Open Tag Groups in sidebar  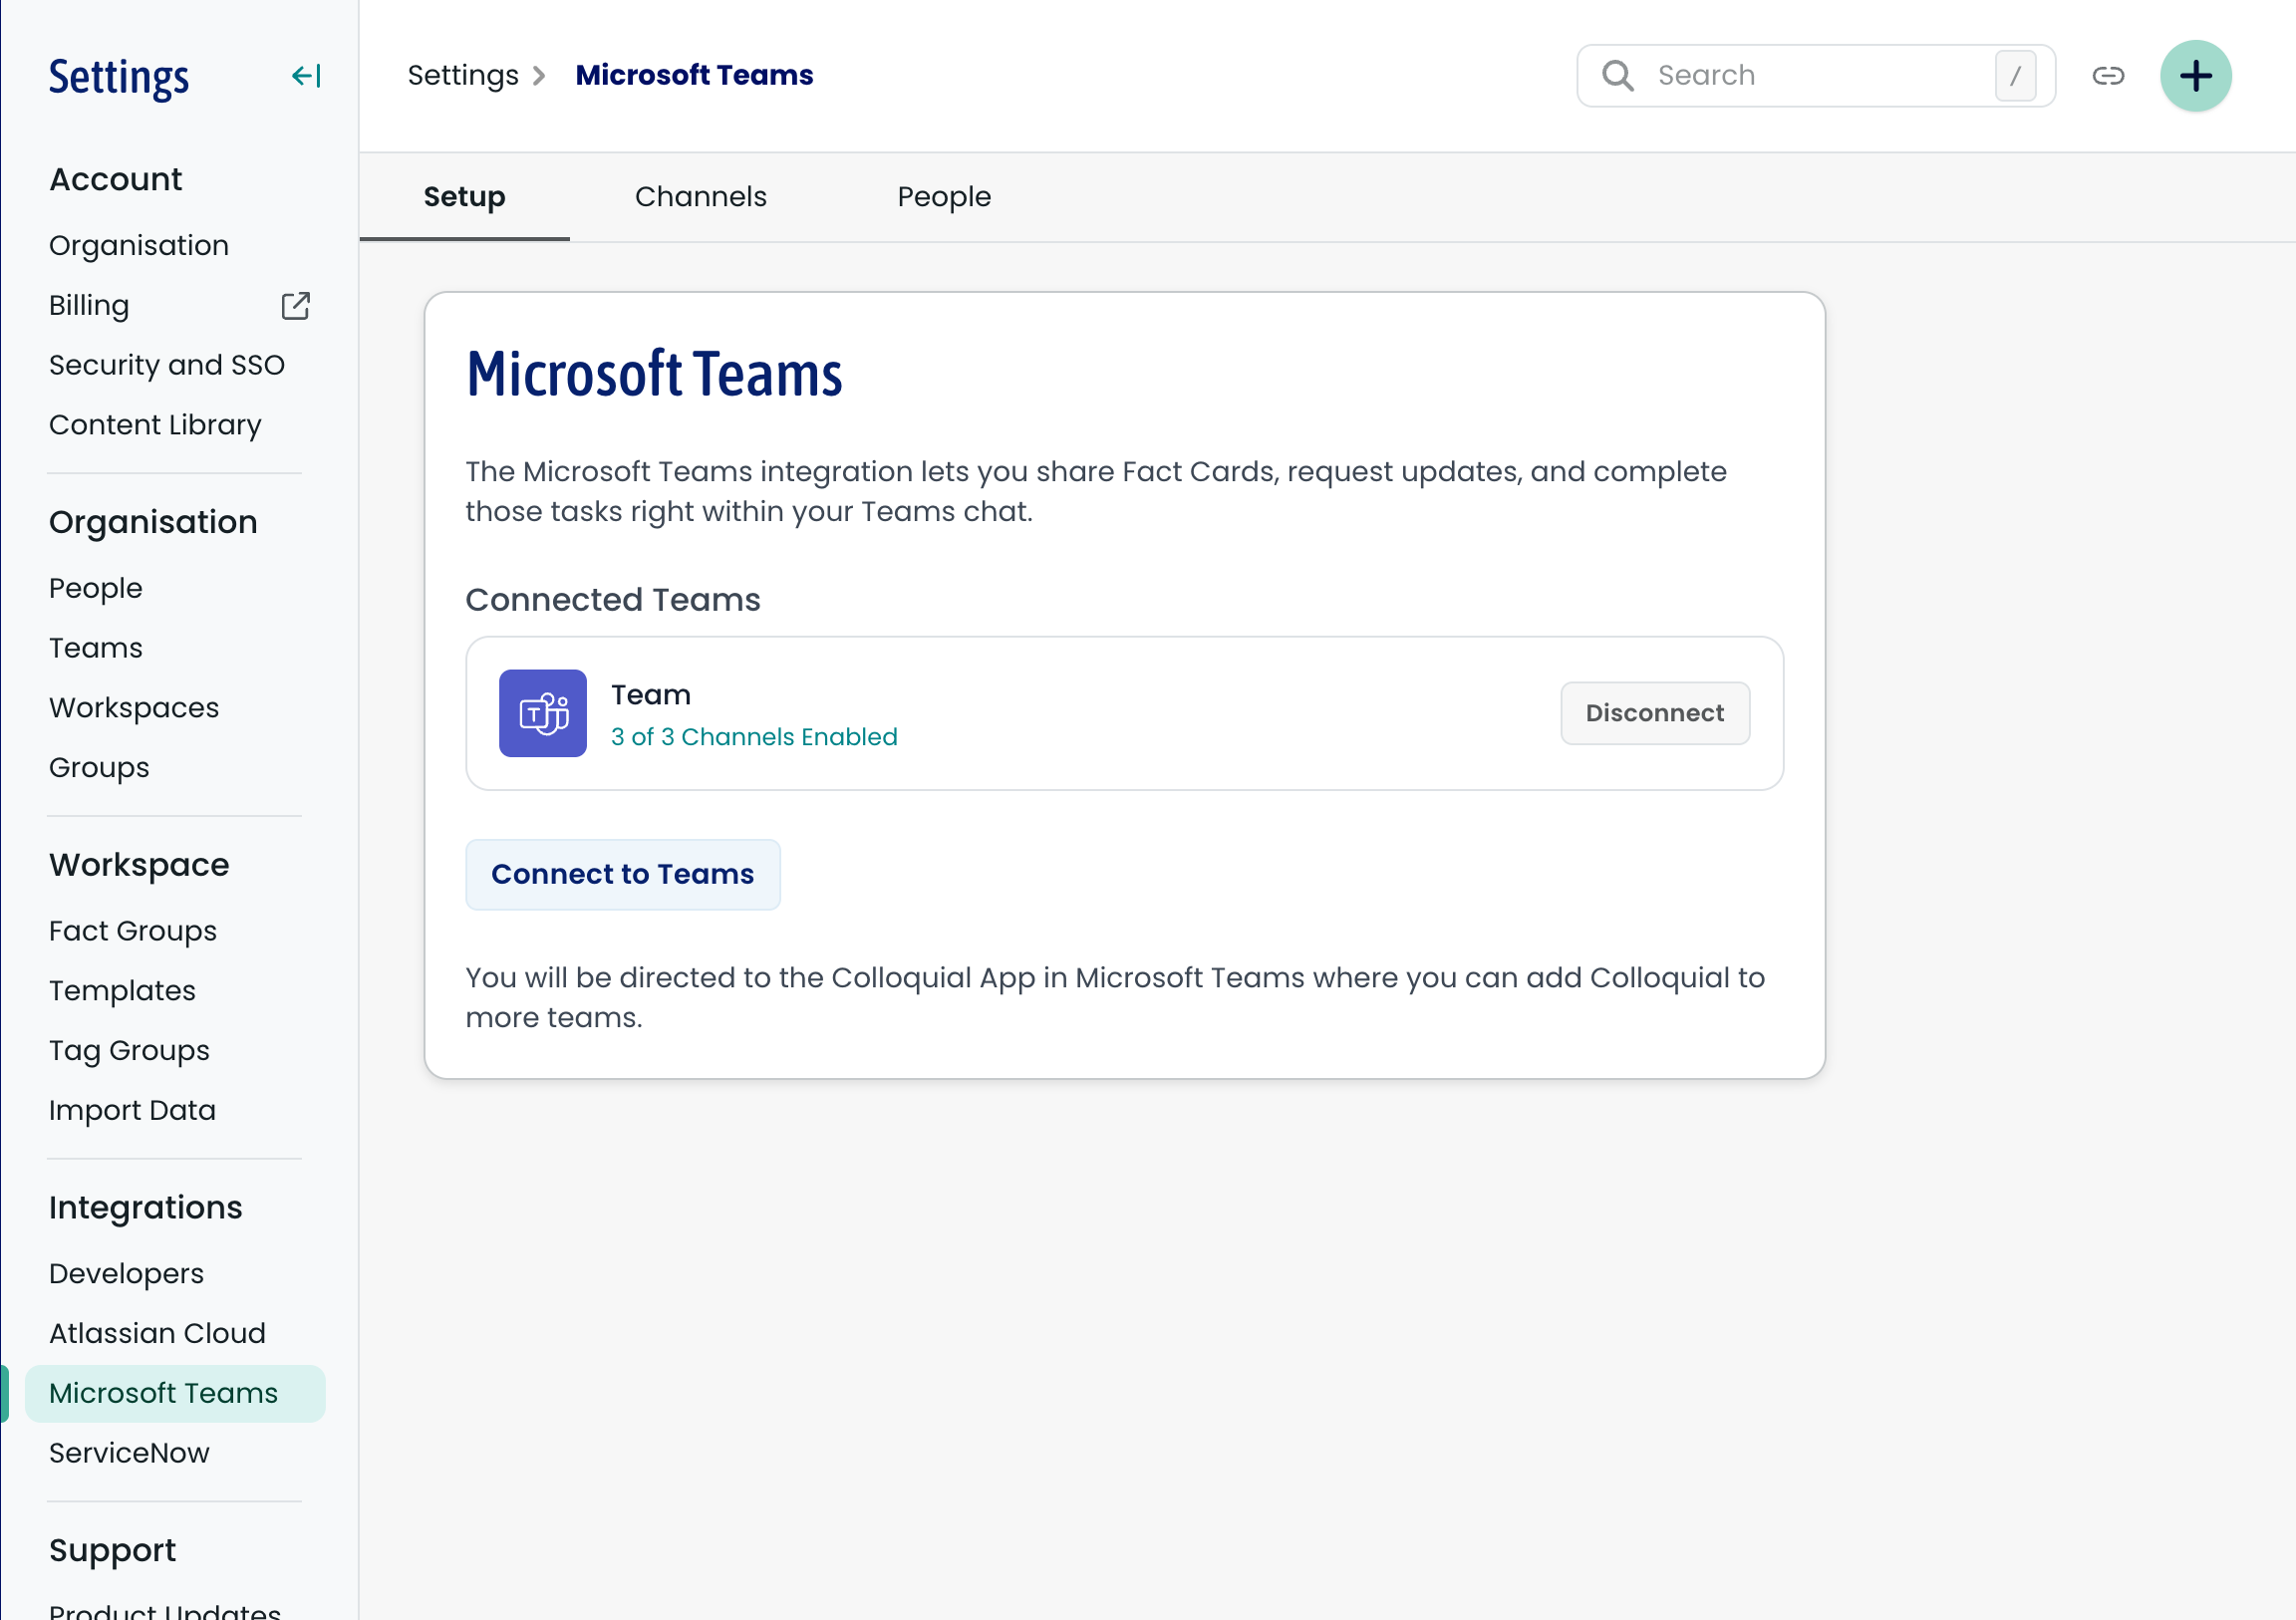[129, 1051]
